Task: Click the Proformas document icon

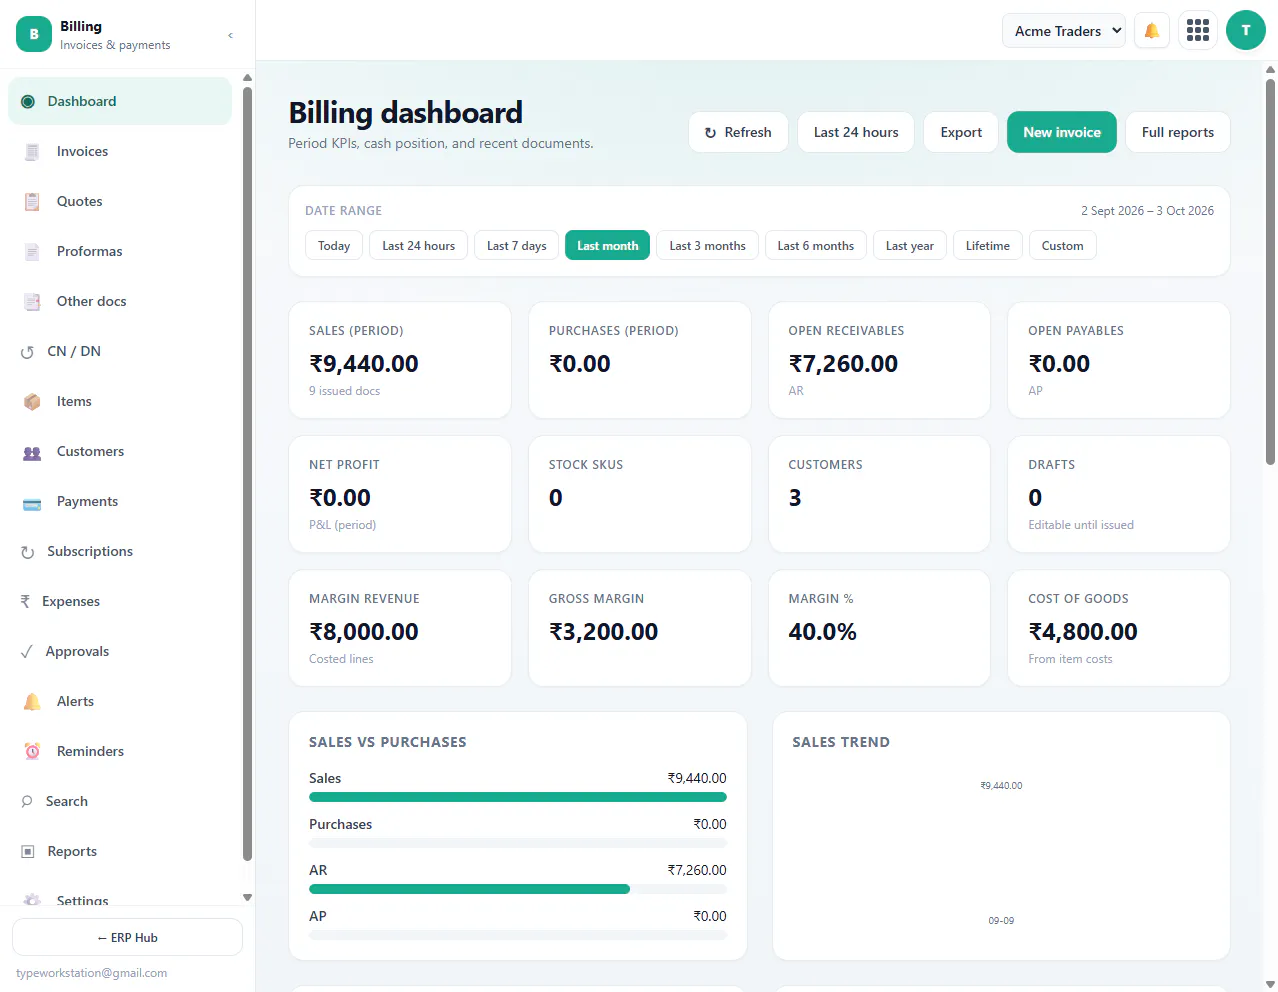Action: pos(32,252)
